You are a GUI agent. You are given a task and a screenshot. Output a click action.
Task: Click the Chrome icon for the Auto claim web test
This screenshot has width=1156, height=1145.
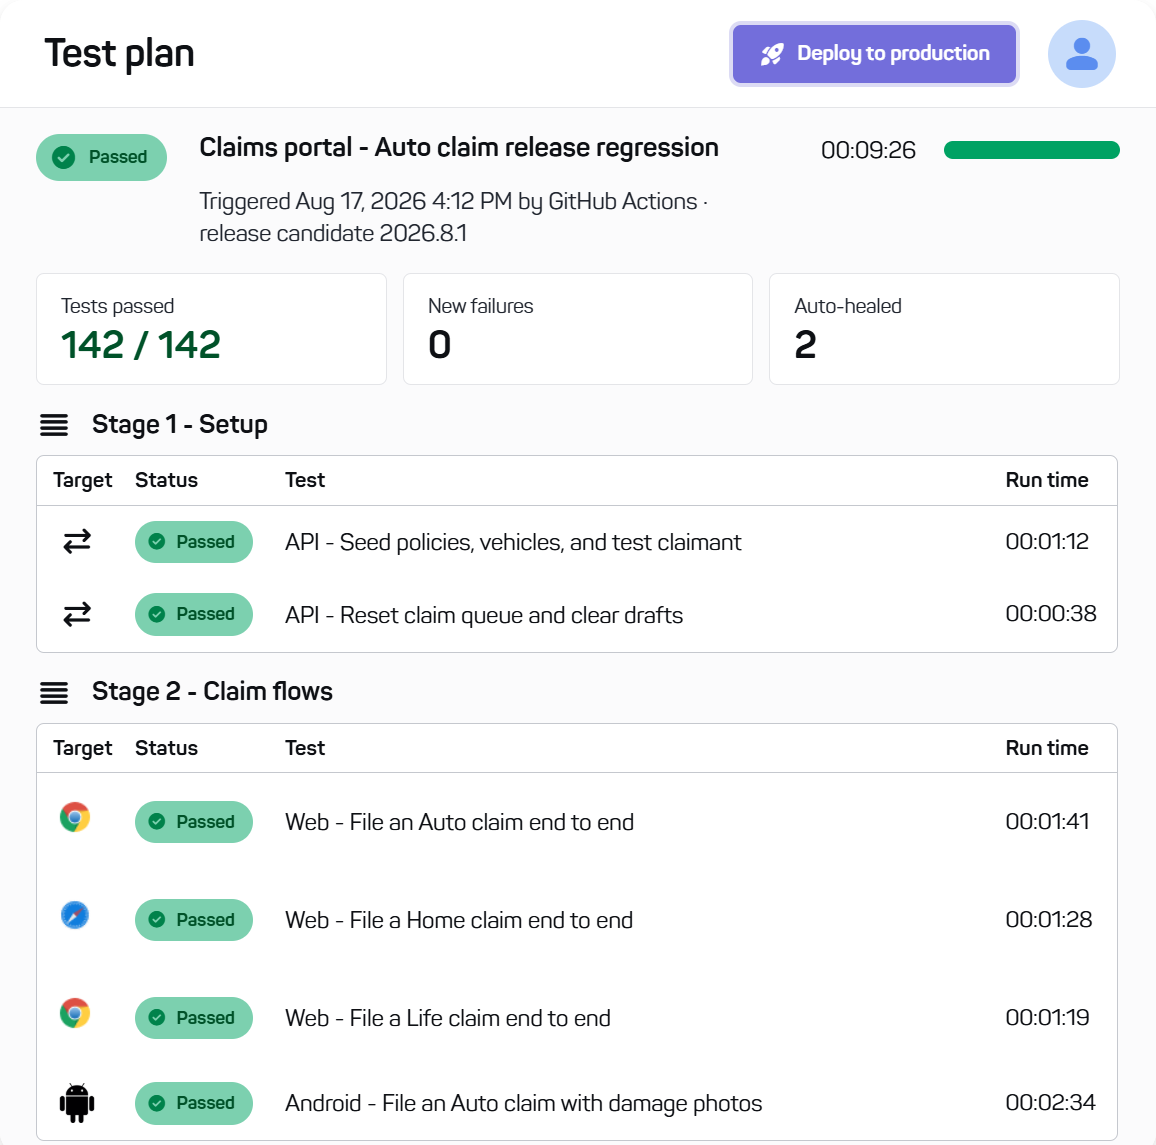(x=75, y=817)
